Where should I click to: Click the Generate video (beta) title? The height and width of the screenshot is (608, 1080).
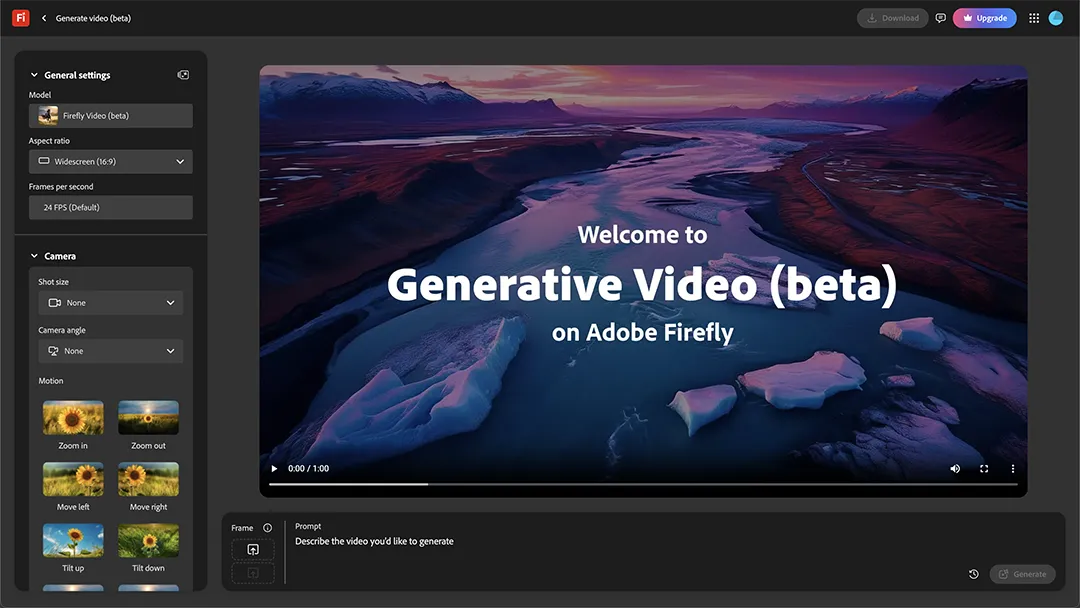(x=93, y=19)
